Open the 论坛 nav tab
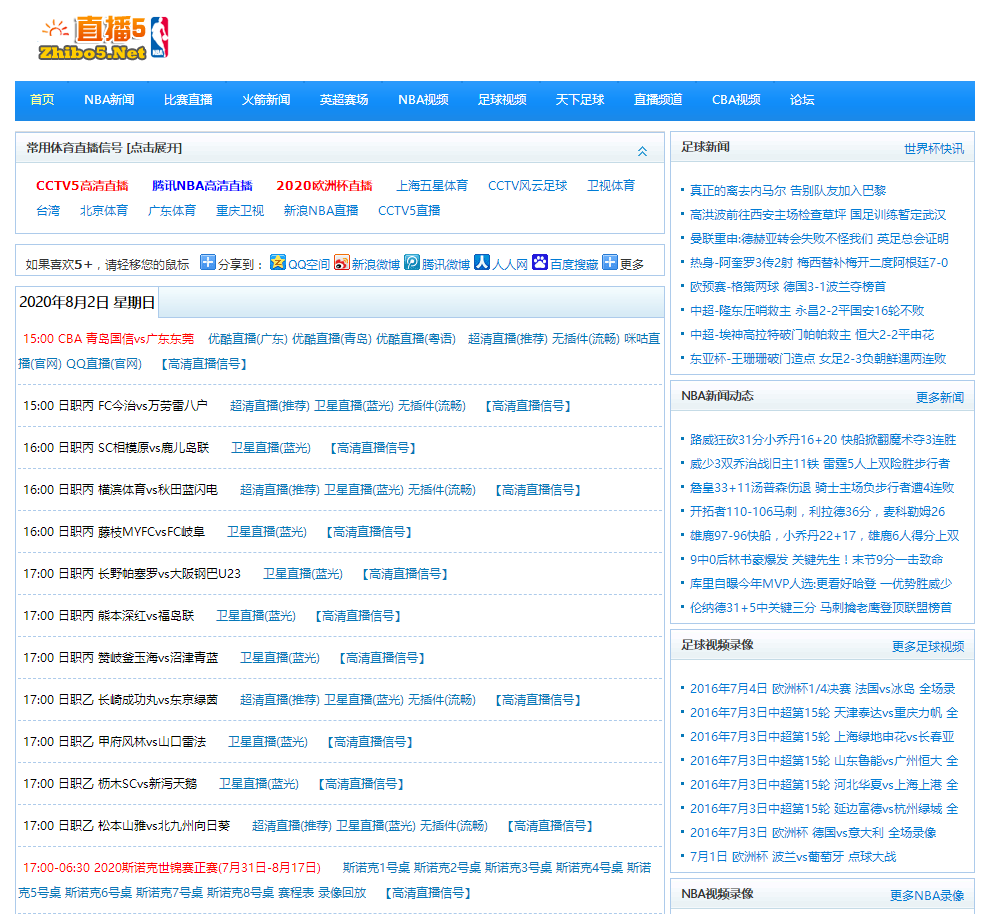The width and height of the screenshot is (986, 914). pos(802,99)
